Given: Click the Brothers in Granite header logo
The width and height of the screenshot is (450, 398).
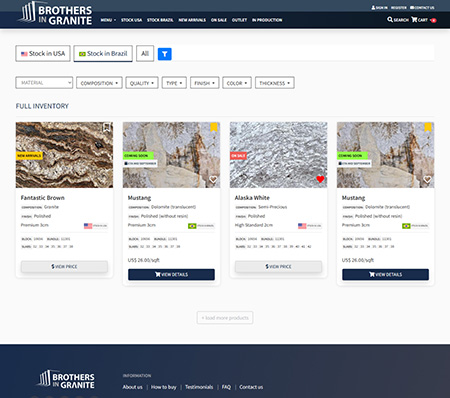Looking at the screenshot, I should (56, 14).
